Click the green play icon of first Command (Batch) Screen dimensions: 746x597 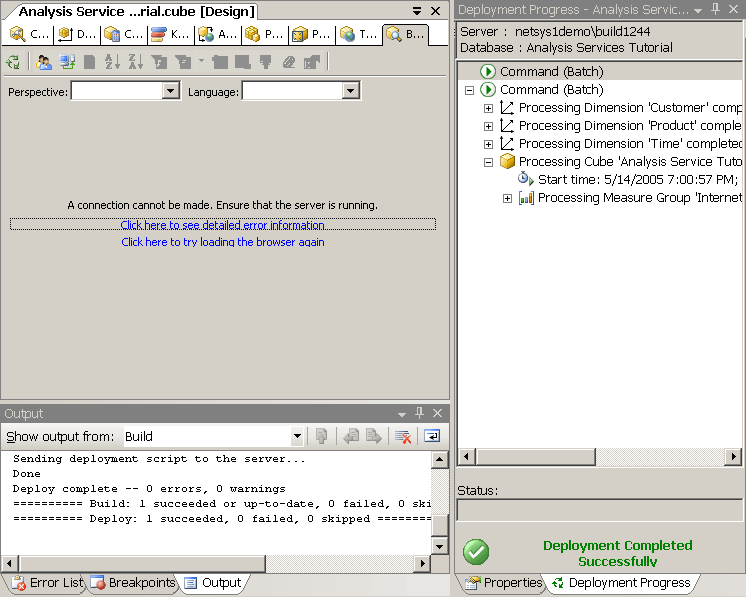[x=488, y=71]
